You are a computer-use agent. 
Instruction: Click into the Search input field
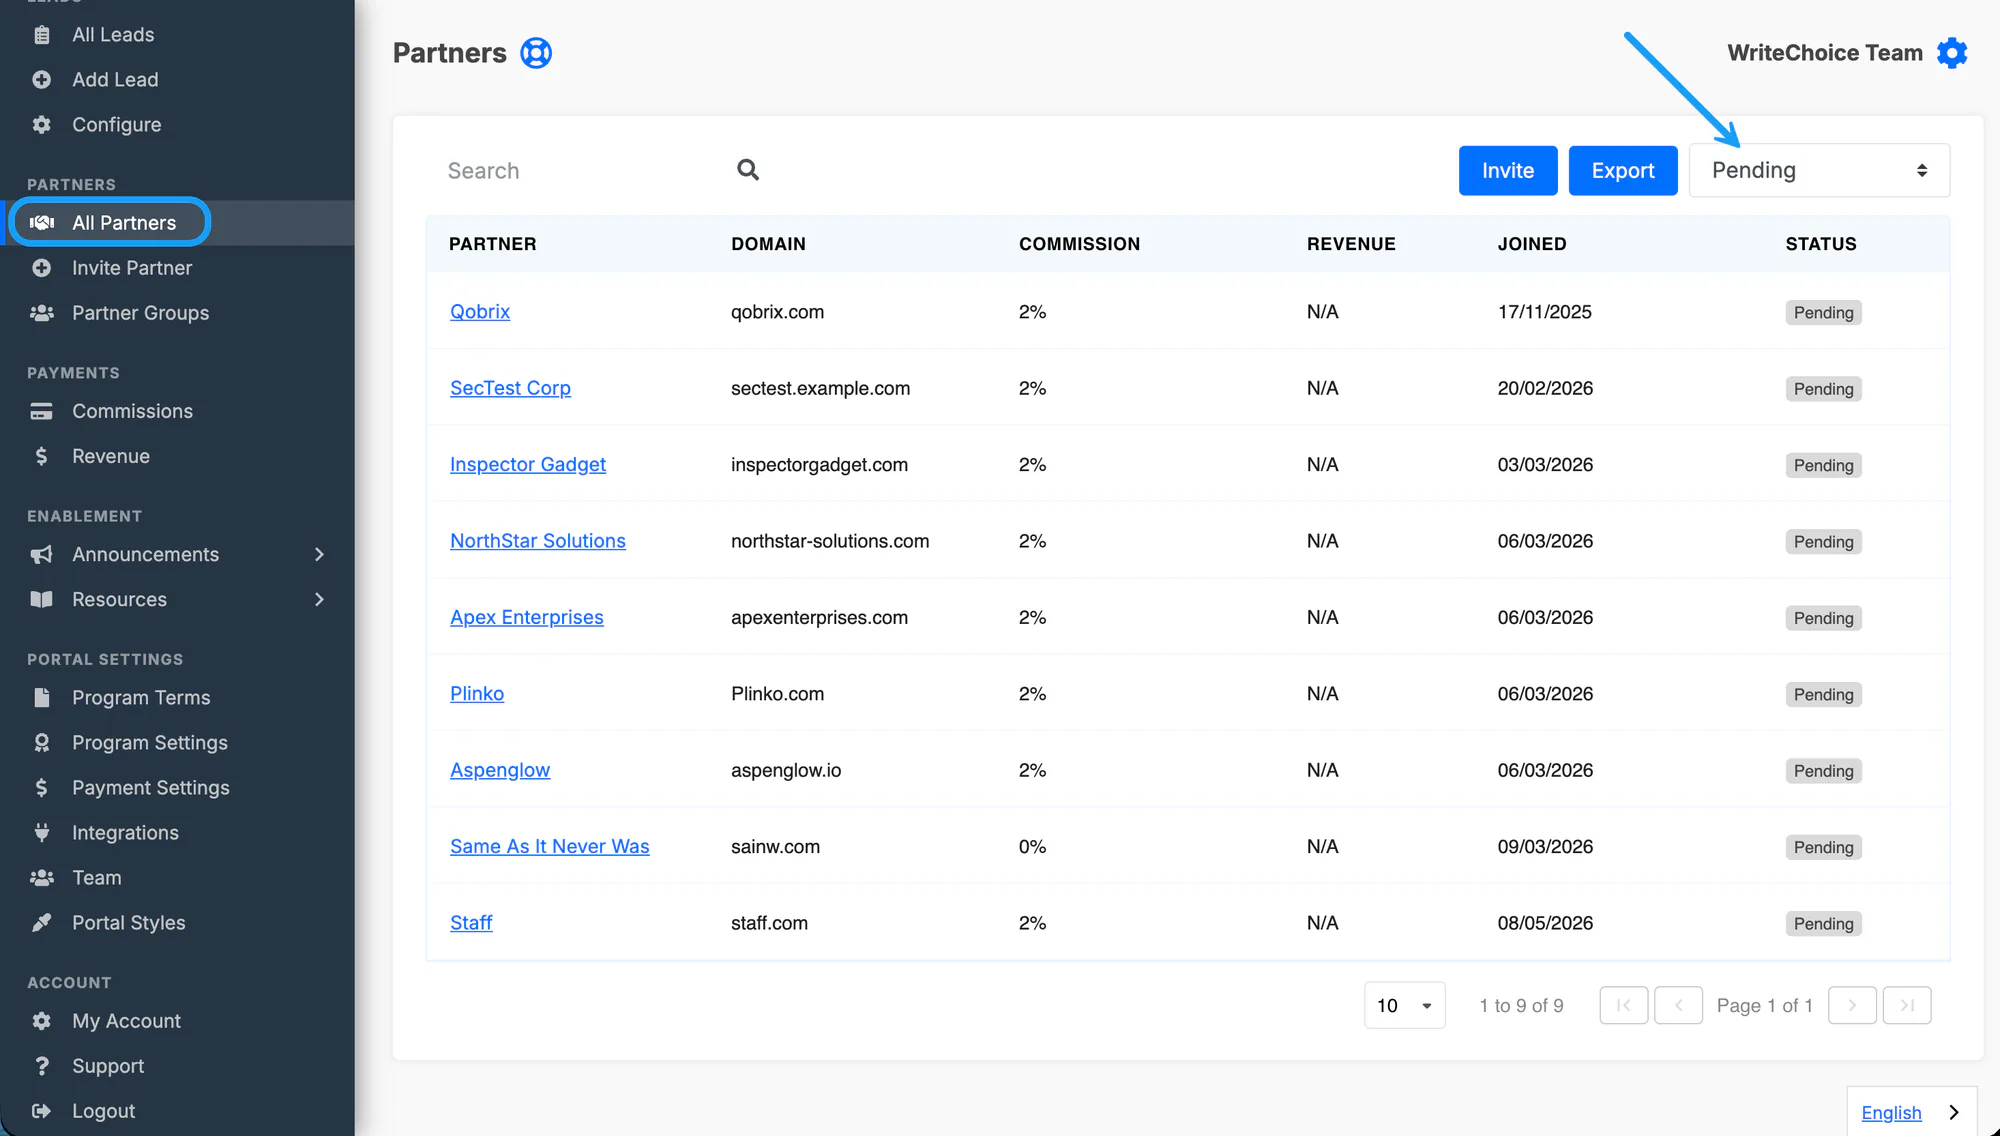point(583,170)
